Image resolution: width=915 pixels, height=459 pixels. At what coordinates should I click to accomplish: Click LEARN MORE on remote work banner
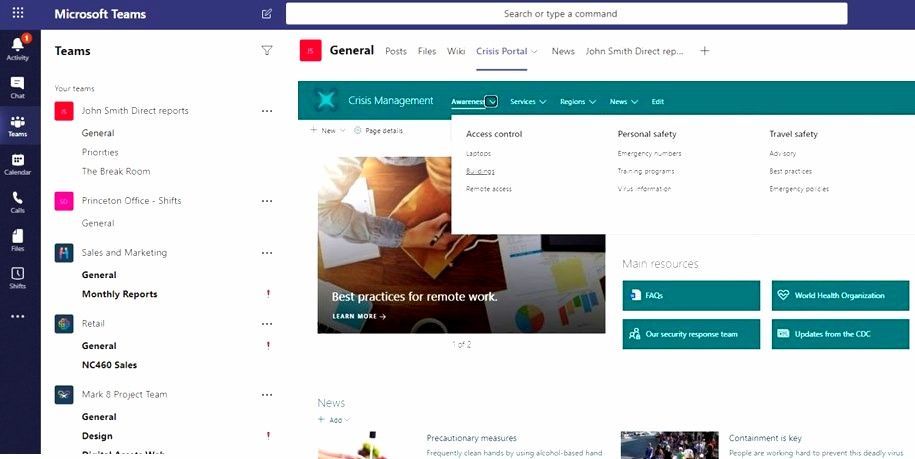359,316
